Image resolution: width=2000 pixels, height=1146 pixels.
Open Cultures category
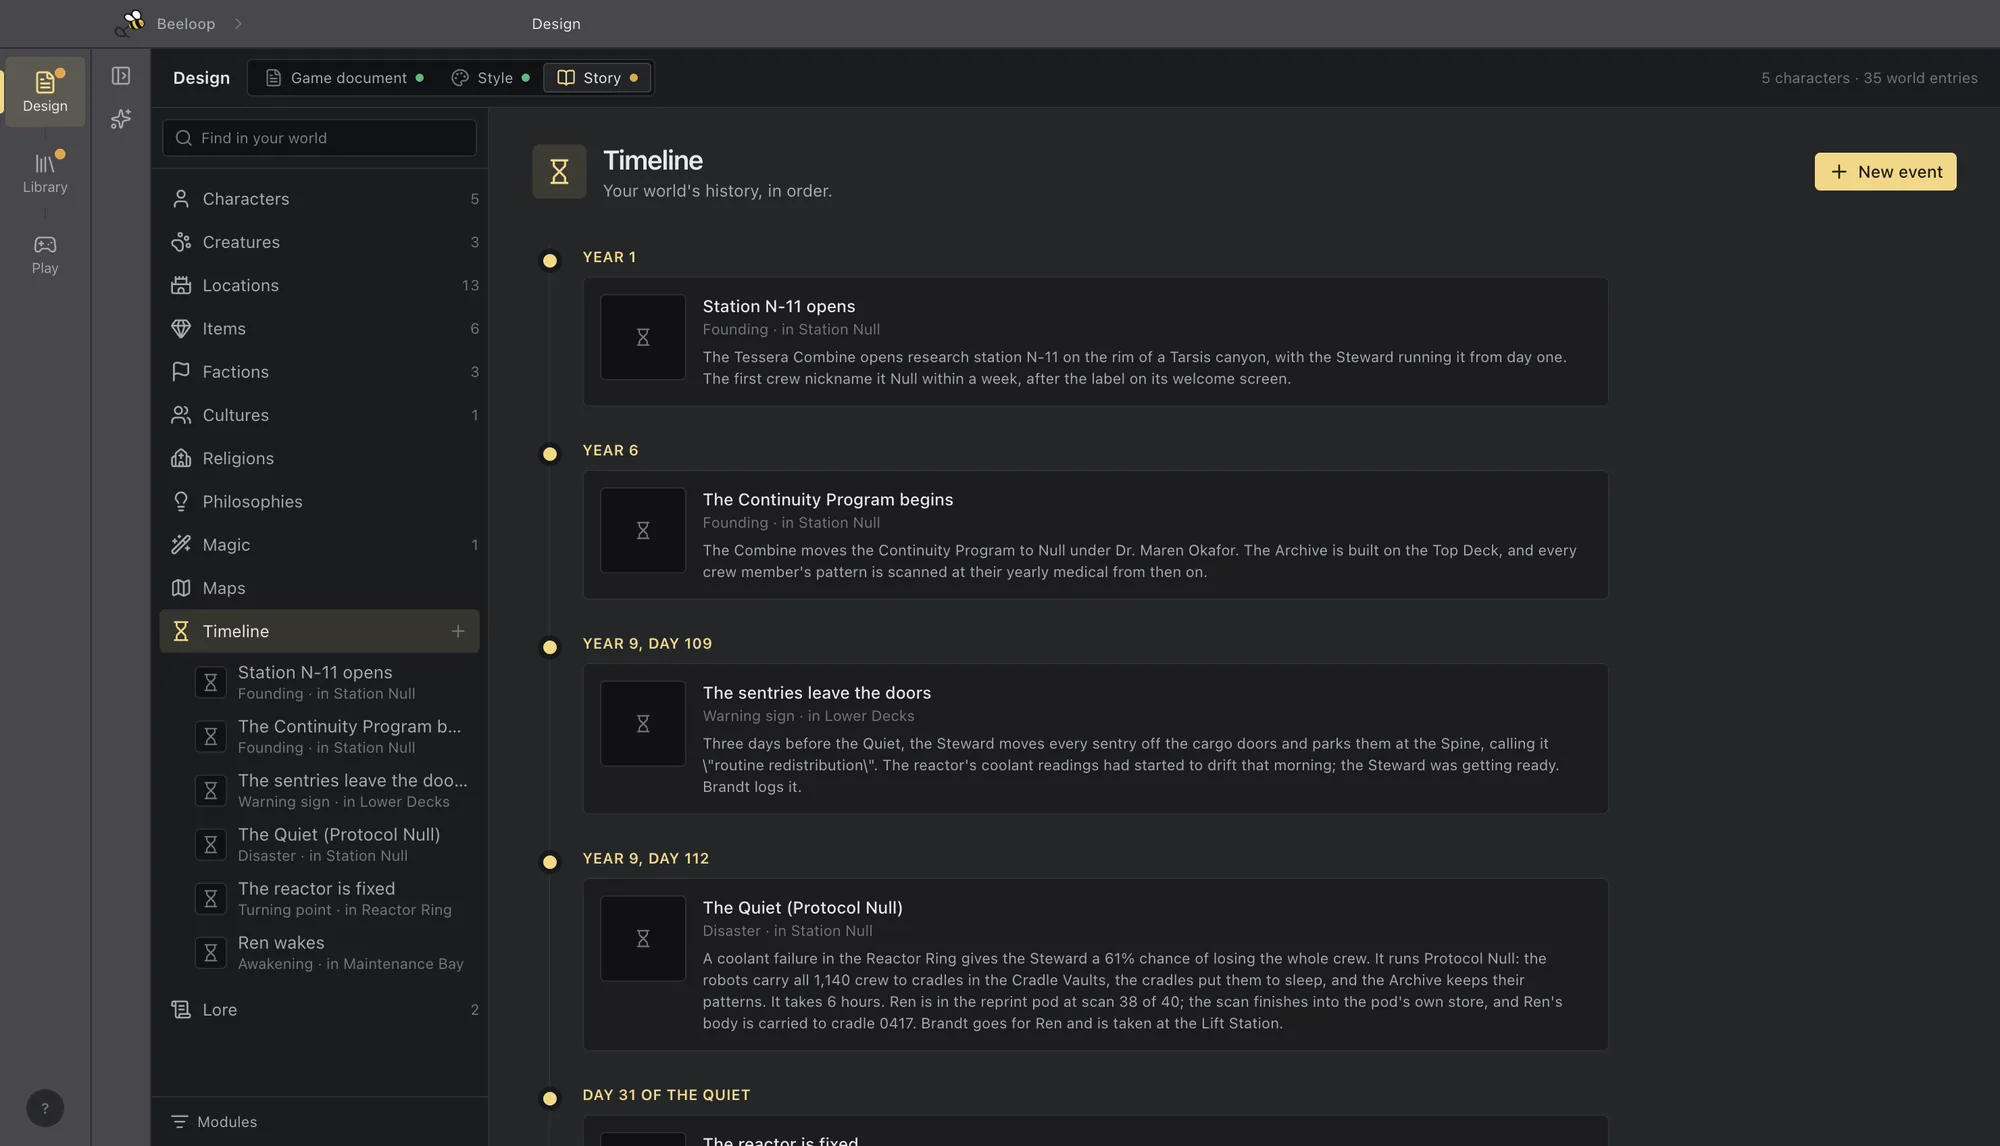click(320, 415)
